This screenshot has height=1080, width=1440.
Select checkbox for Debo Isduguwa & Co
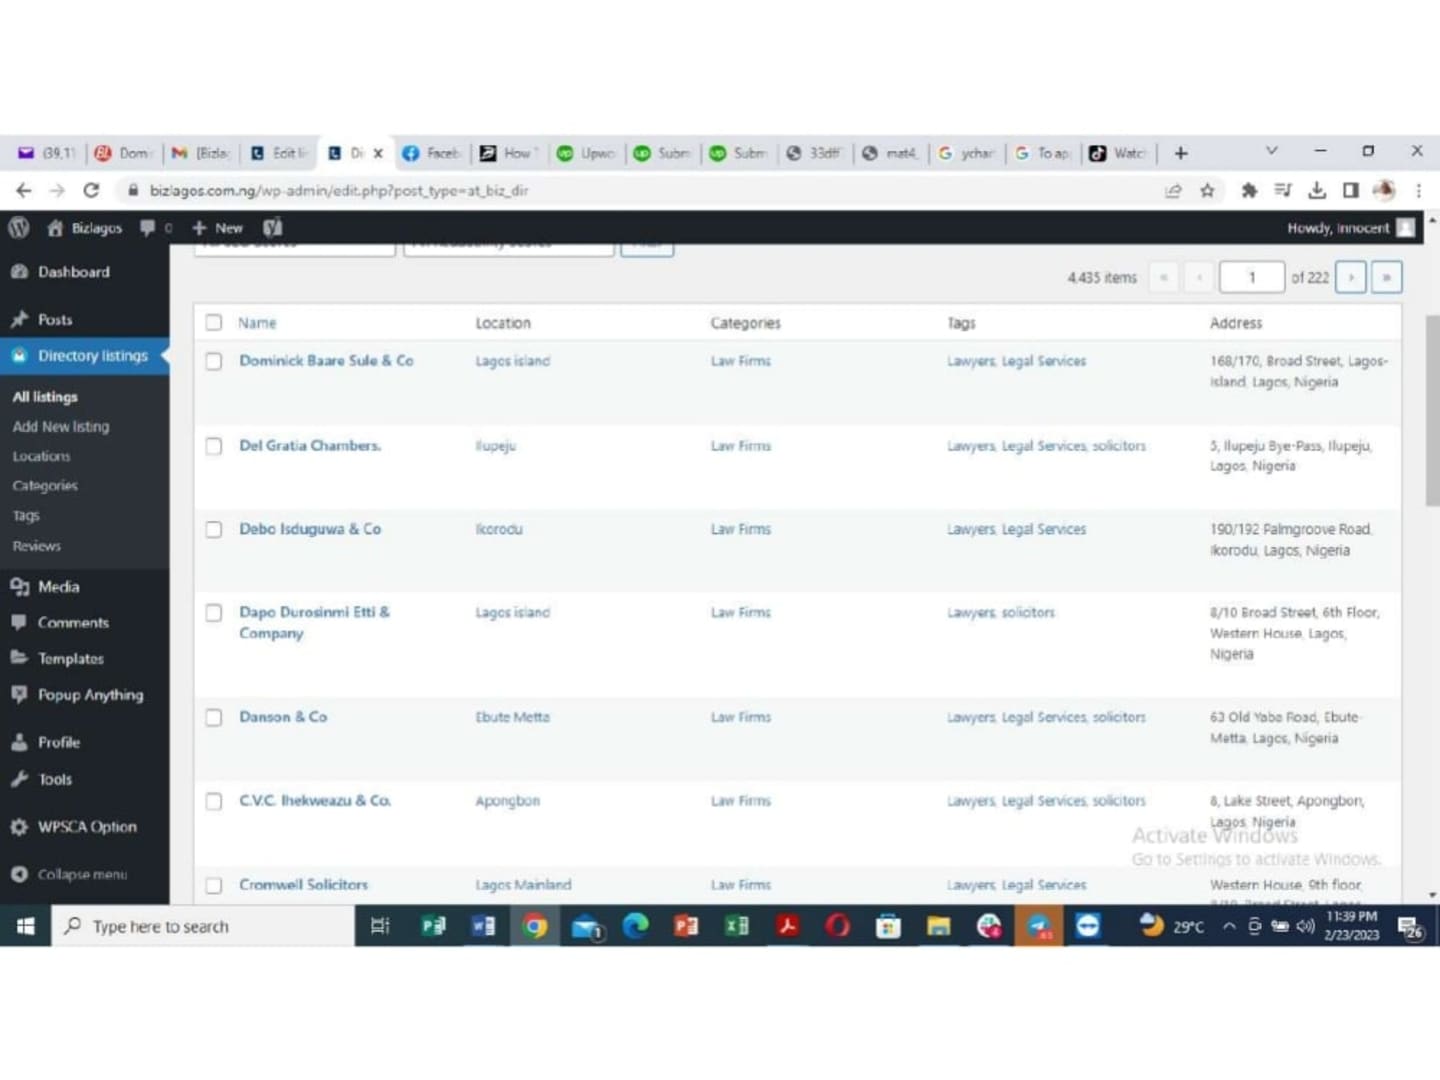tap(213, 529)
